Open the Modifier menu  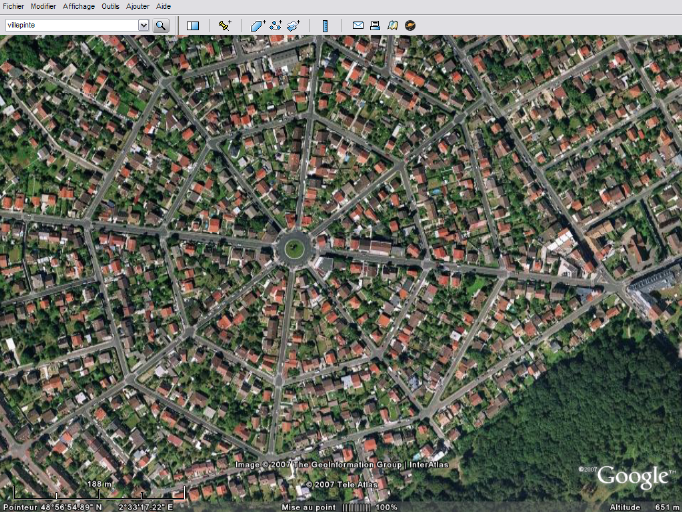point(43,6)
